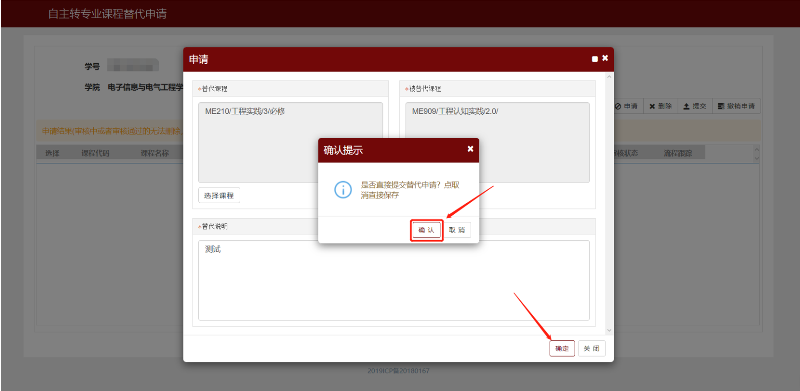Viewport: 800px width, 391px height.
Task: Close the 确认提示 dialog with X
Action: 470,149
